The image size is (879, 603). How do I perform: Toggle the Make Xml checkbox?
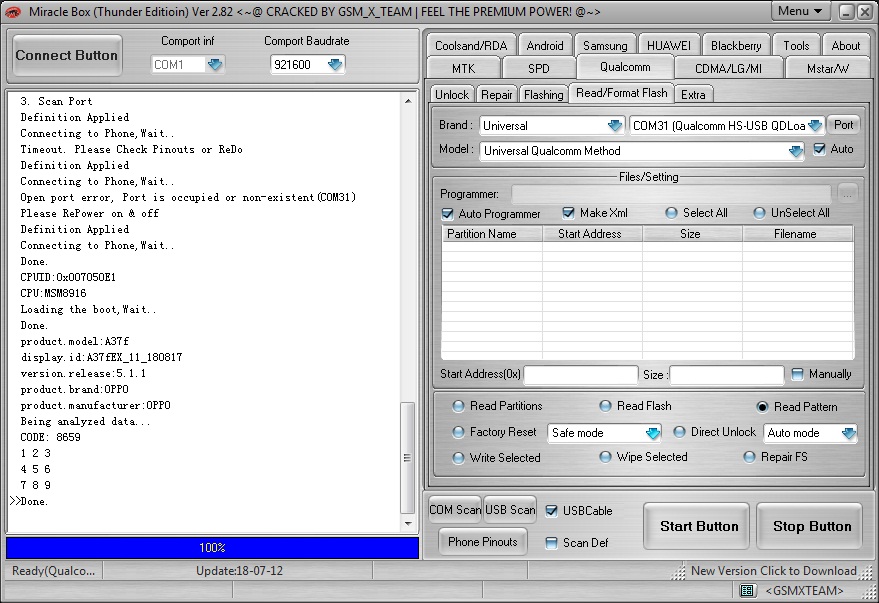coord(568,213)
